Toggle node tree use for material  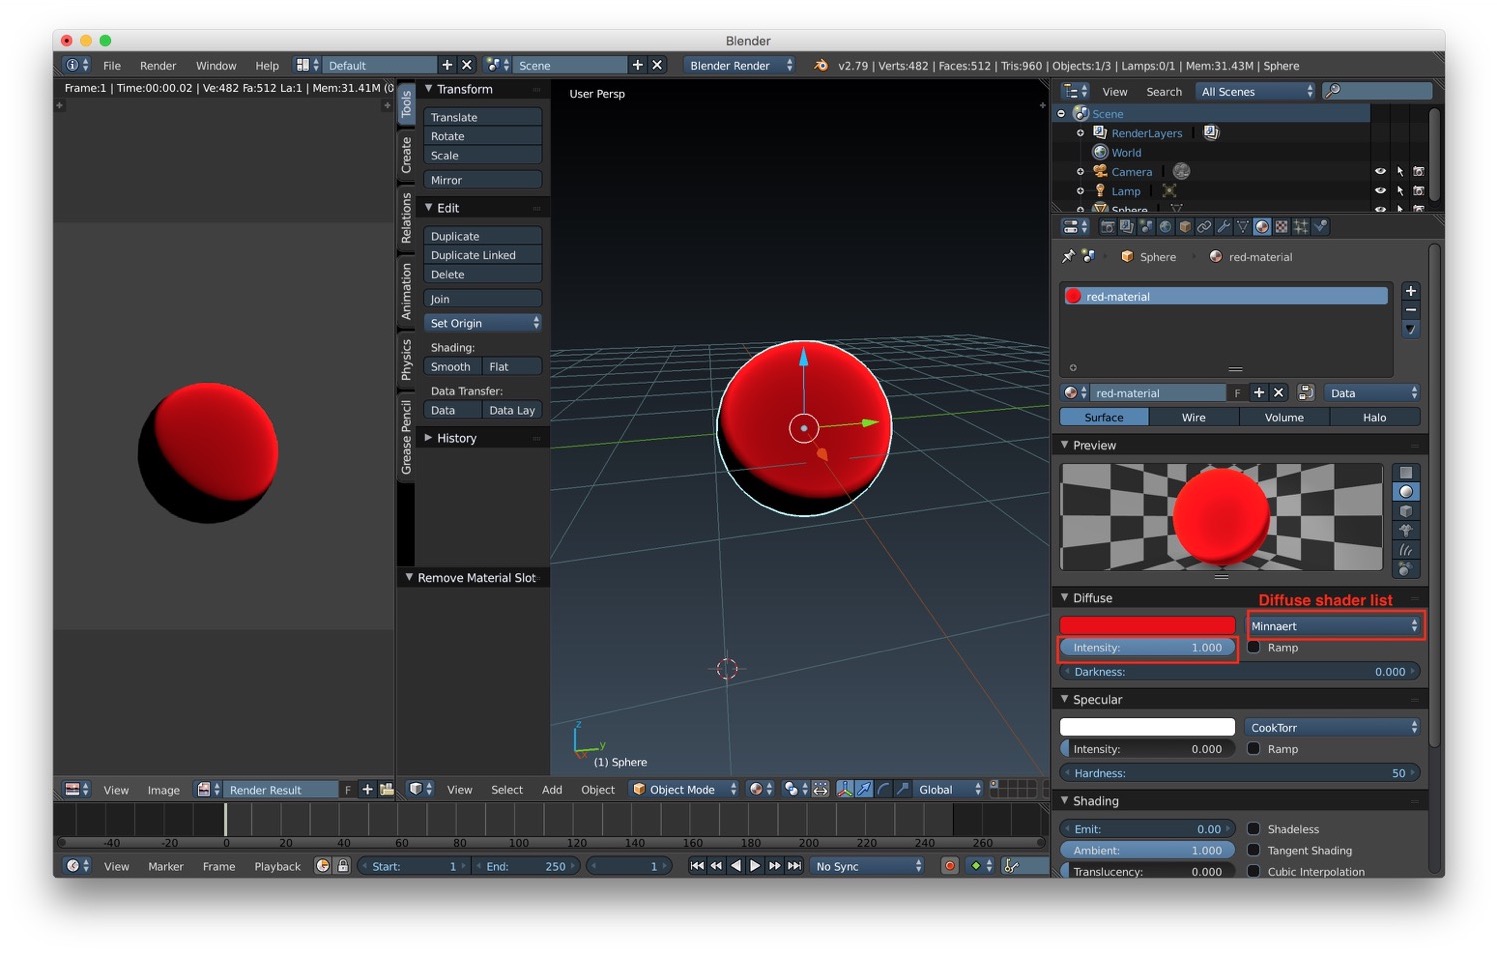click(x=1305, y=393)
